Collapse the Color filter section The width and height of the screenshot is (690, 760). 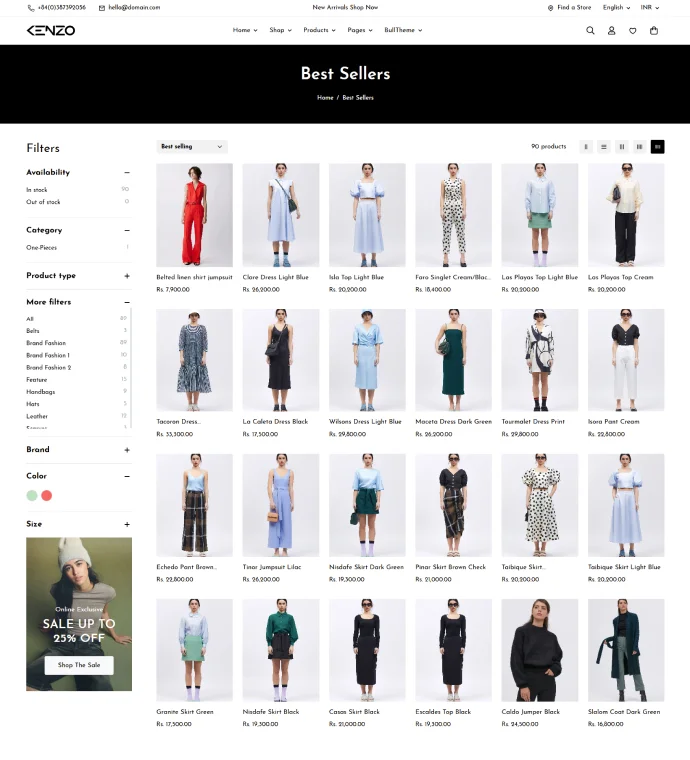pos(127,476)
